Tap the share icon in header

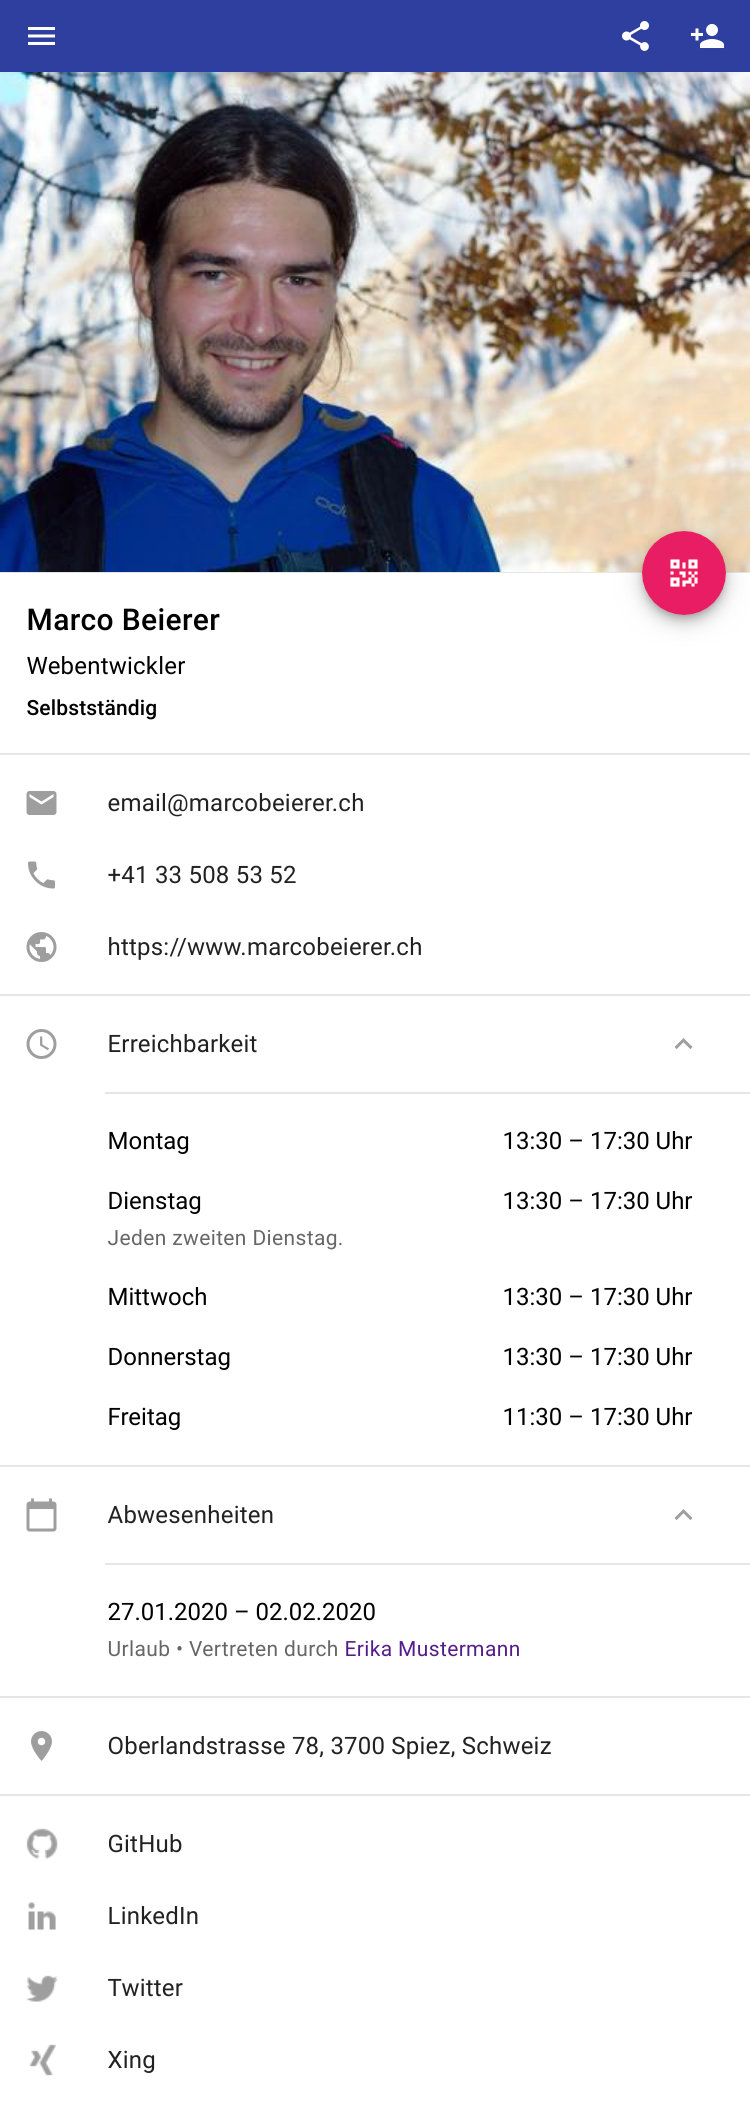coord(636,36)
